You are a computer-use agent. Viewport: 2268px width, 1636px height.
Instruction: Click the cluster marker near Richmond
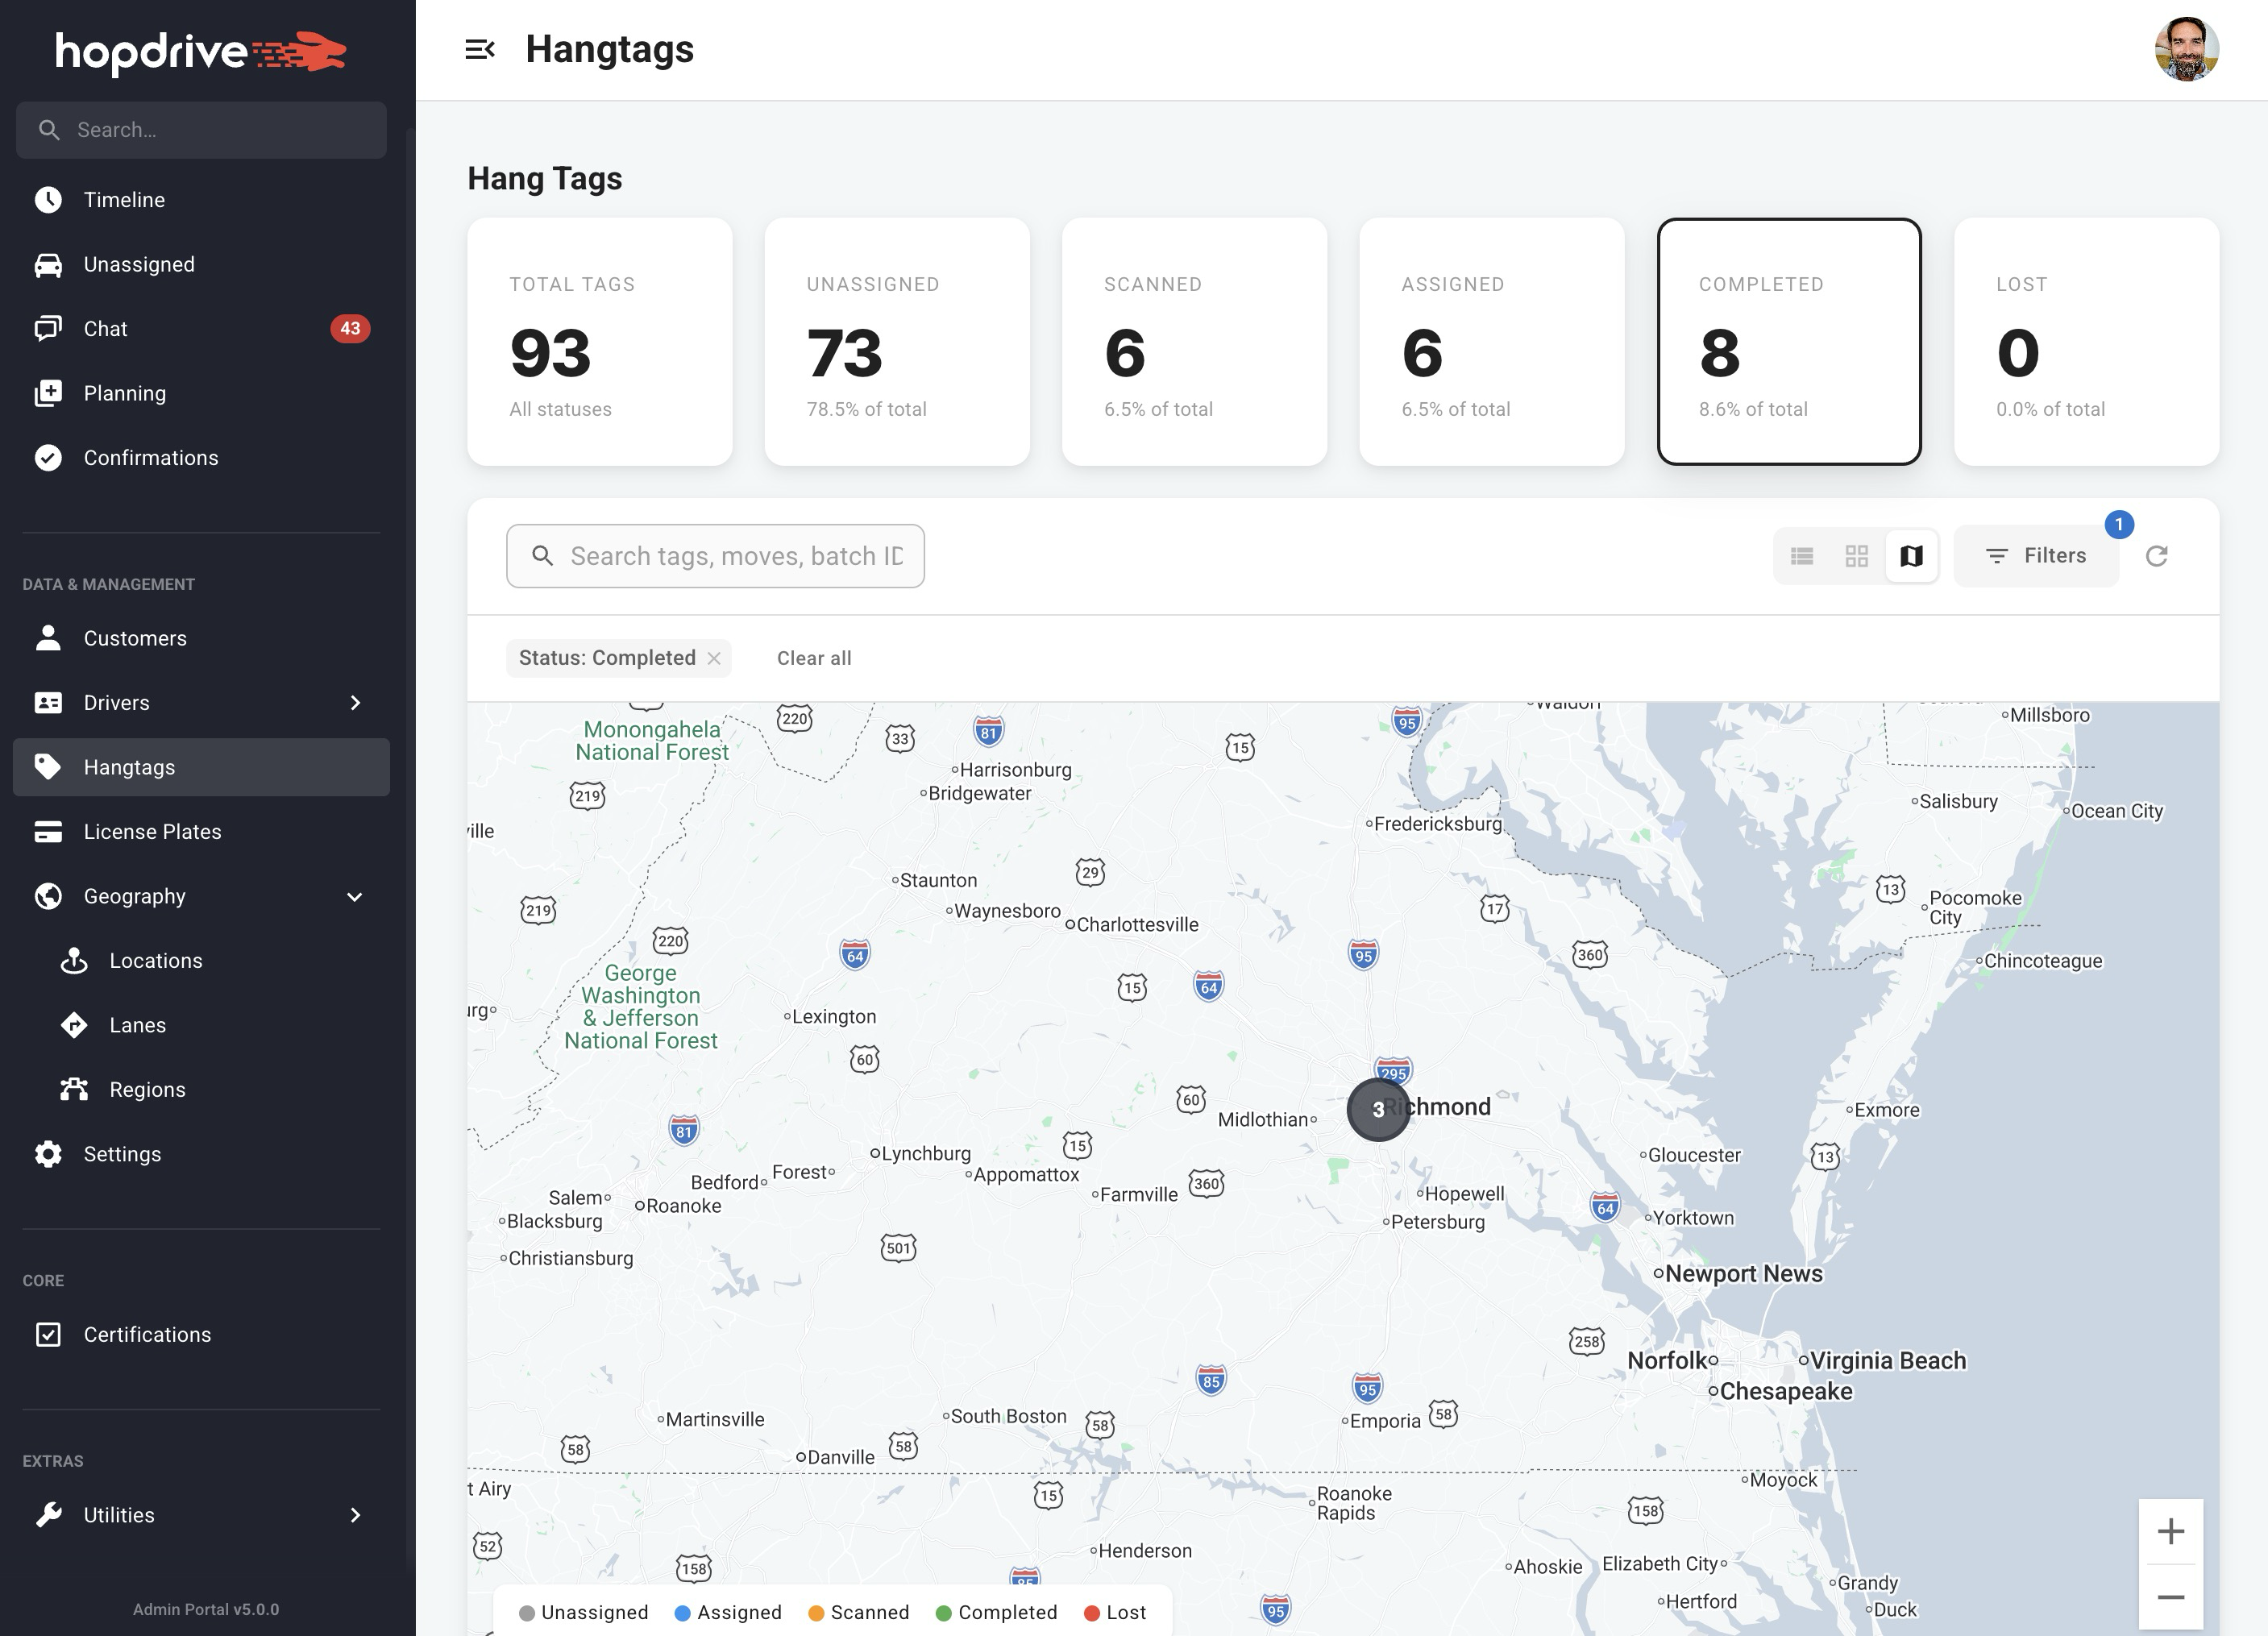coord(1378,1110)
